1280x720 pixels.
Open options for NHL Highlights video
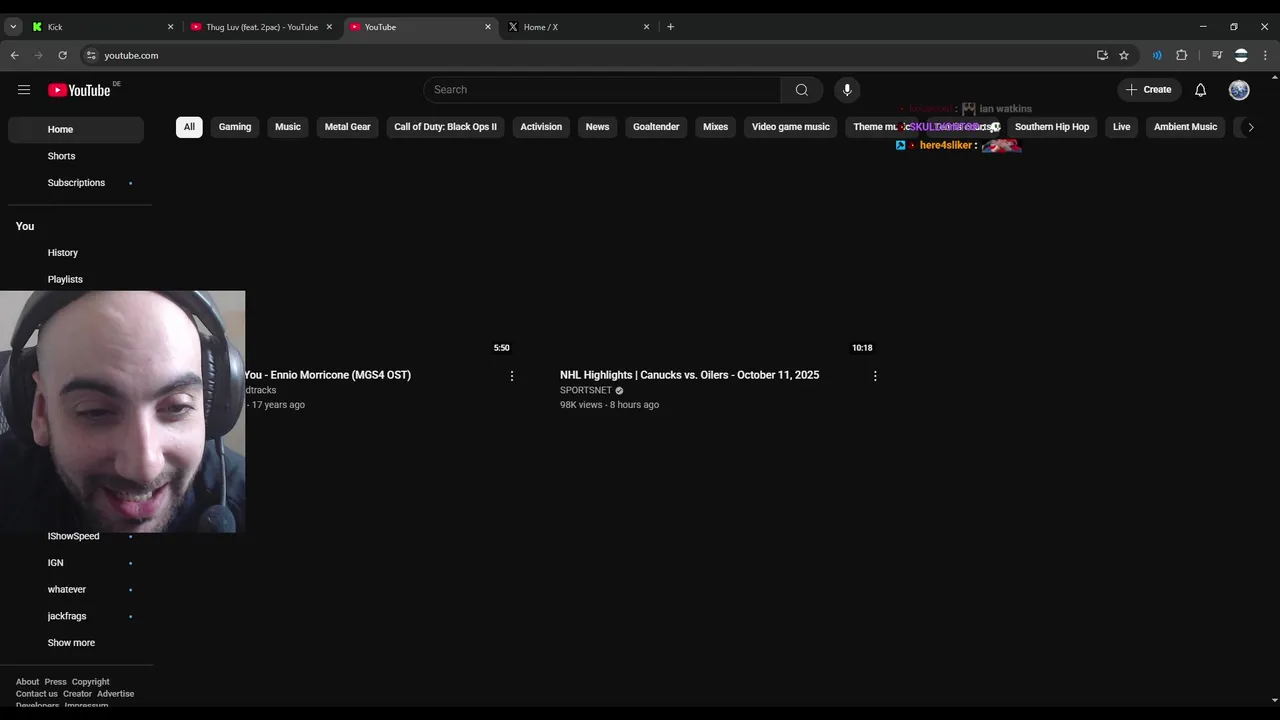(875, 376)
